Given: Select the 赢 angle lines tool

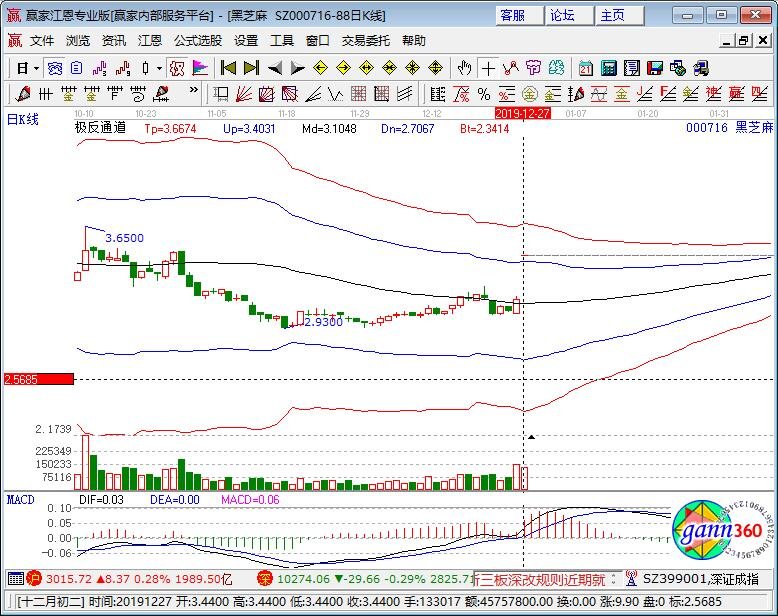Looking at the screenshot, I should pos(736,94).
